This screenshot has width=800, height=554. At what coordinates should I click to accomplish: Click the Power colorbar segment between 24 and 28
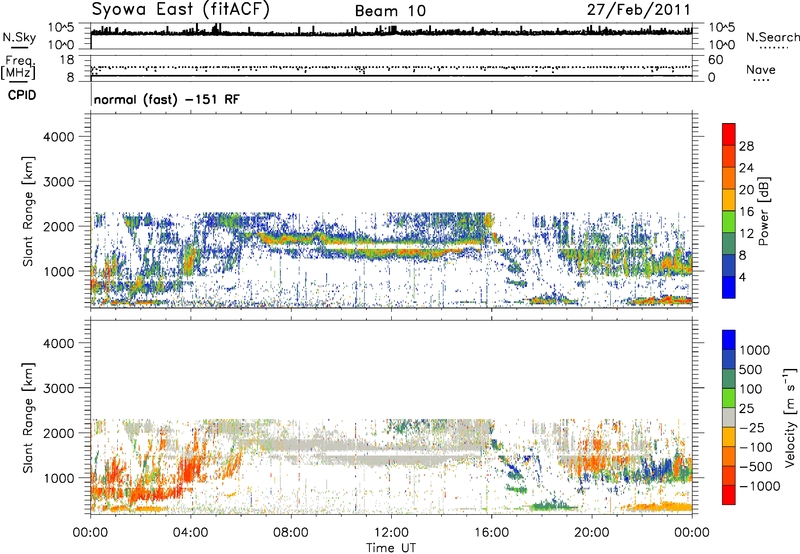click(729, 156)
